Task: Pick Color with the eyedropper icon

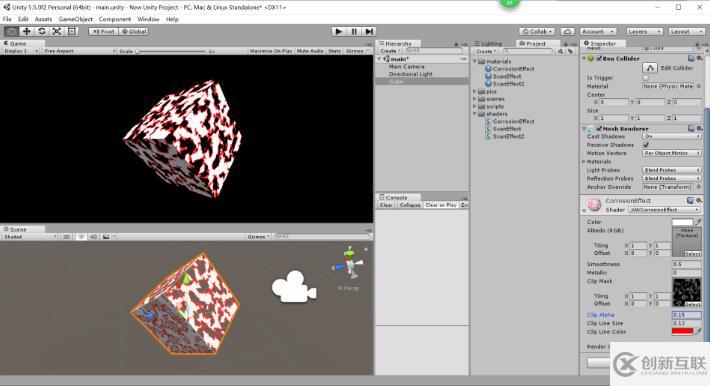Action: coord(698,222)
